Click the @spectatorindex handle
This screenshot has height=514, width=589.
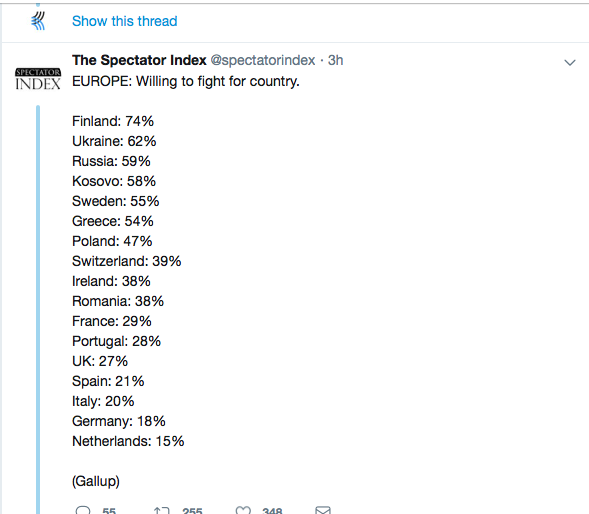pos(263,60)
